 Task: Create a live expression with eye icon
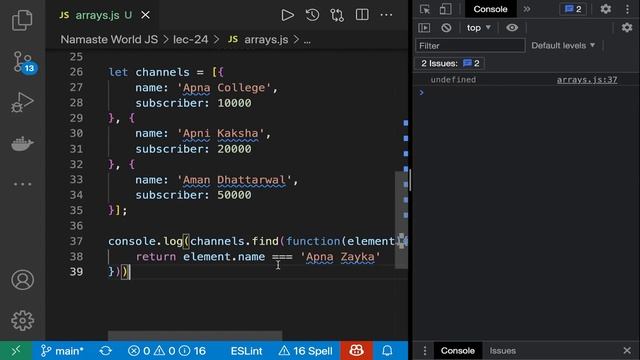click(512, 28)
